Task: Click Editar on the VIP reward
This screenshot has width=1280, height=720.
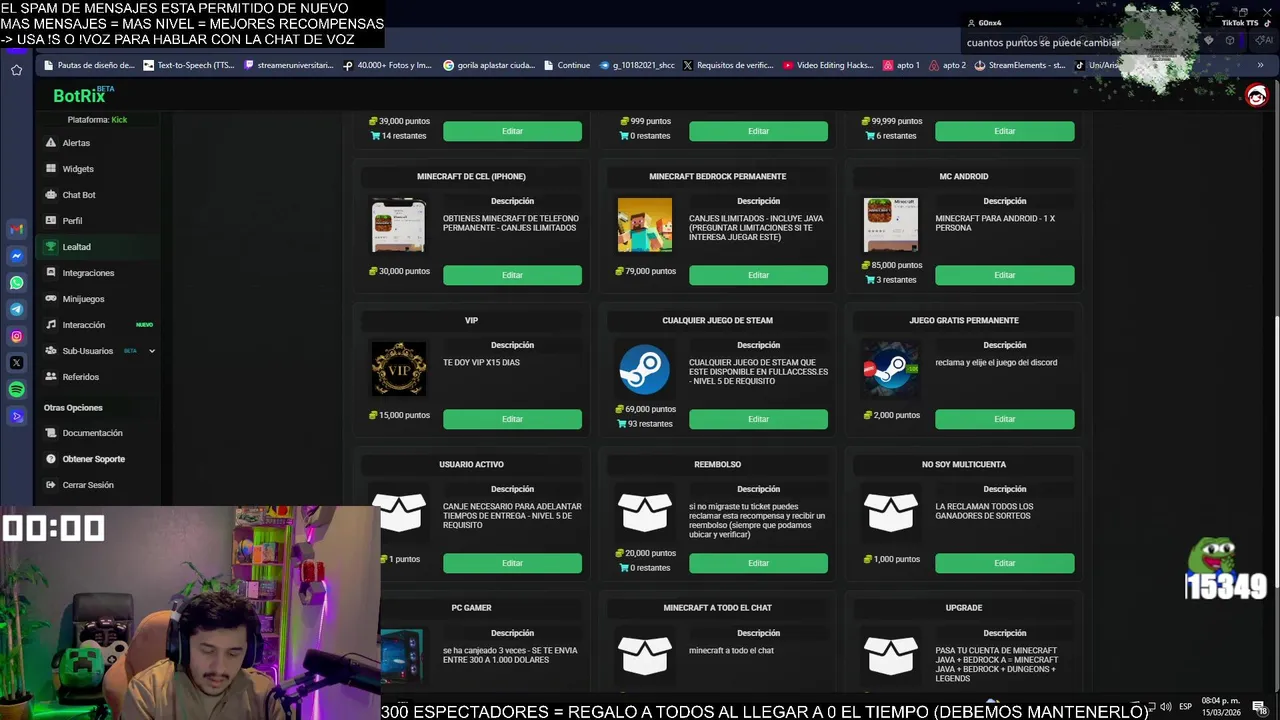Action: (x=512, y=419)
